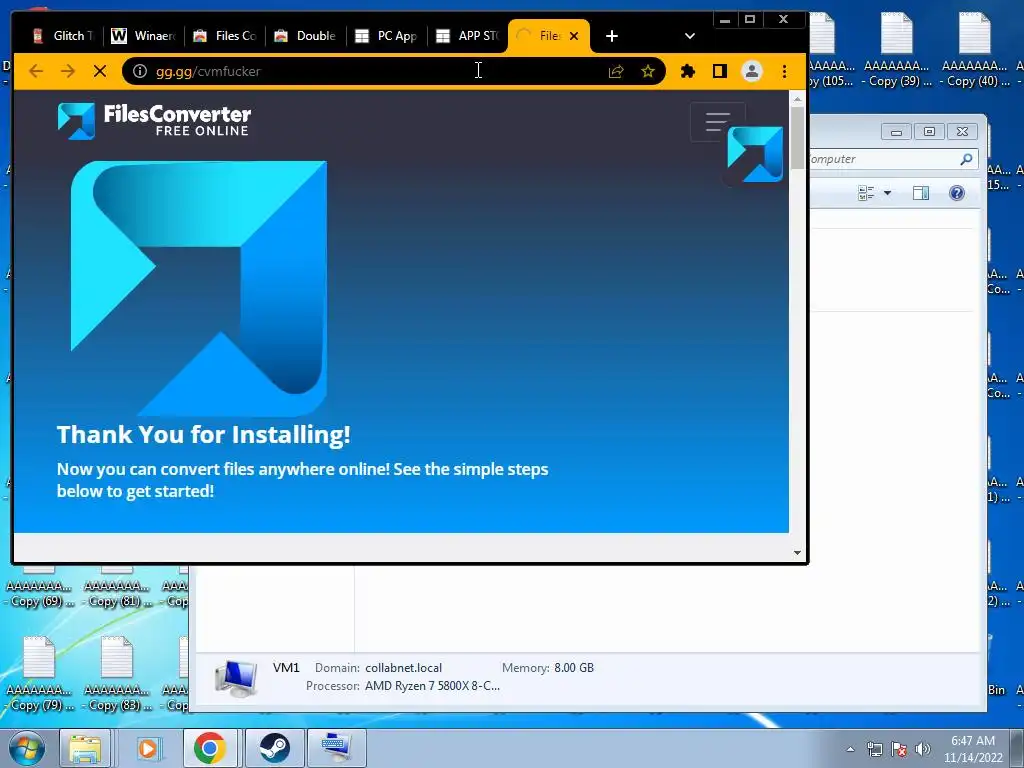Stop loading the page
Image resolution: width=1024 pixels, height=768 pixels.
coord(100,71)
